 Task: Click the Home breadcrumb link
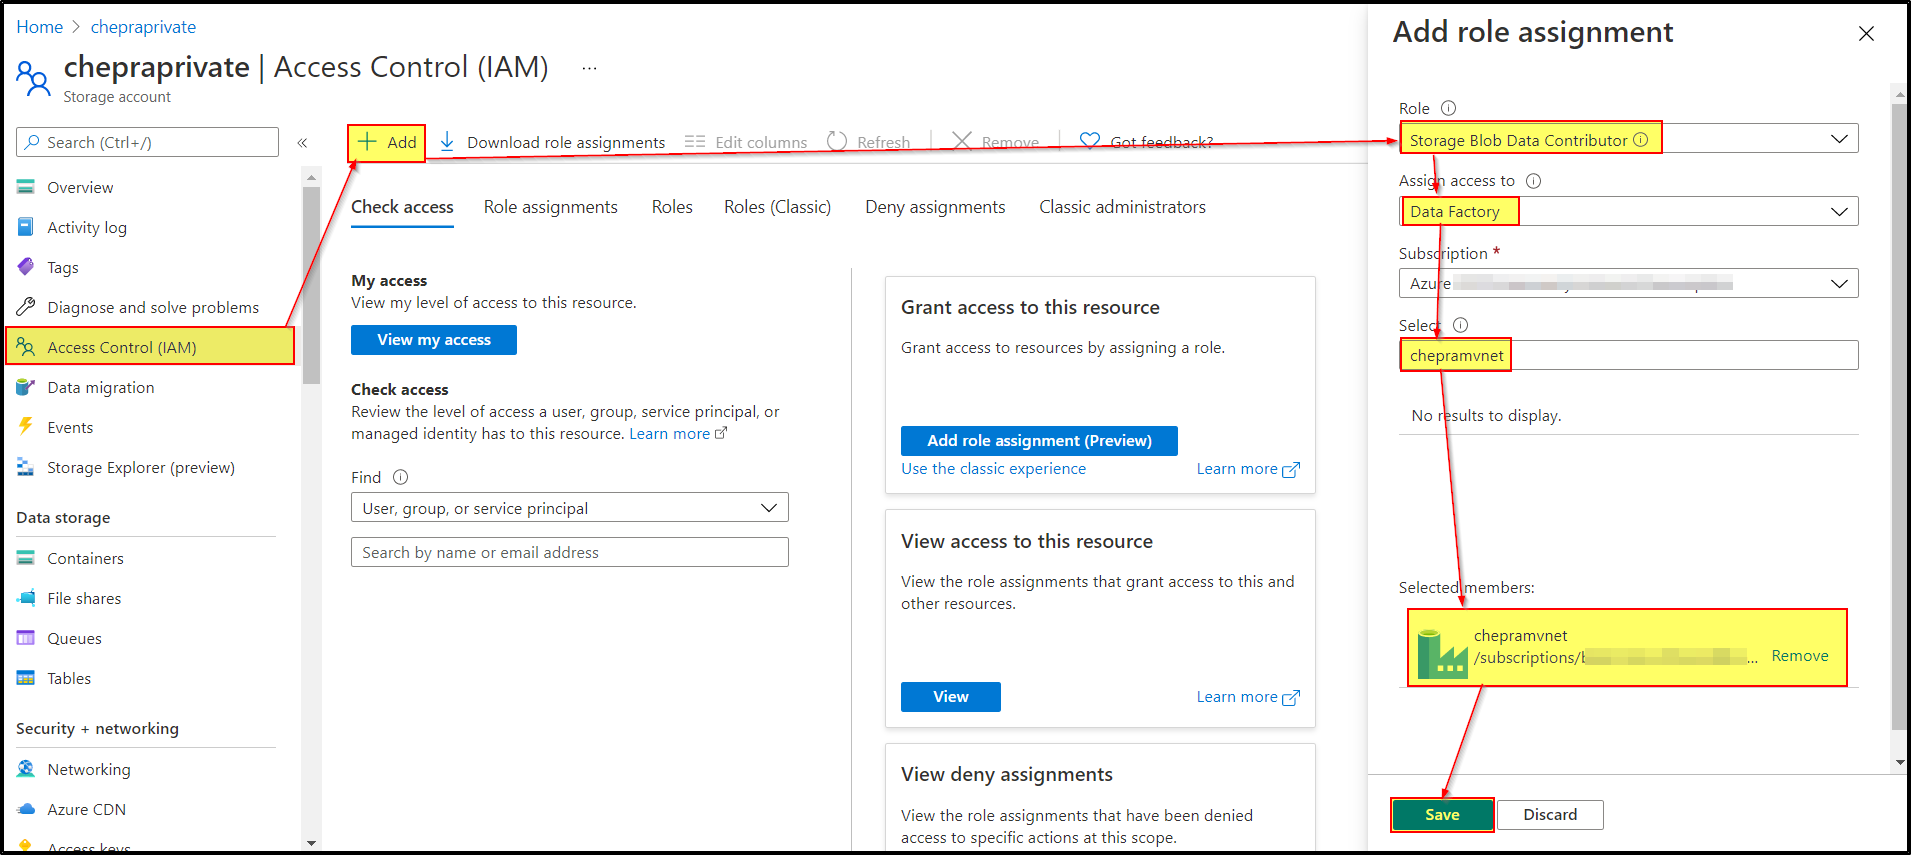tap(40, 27)
